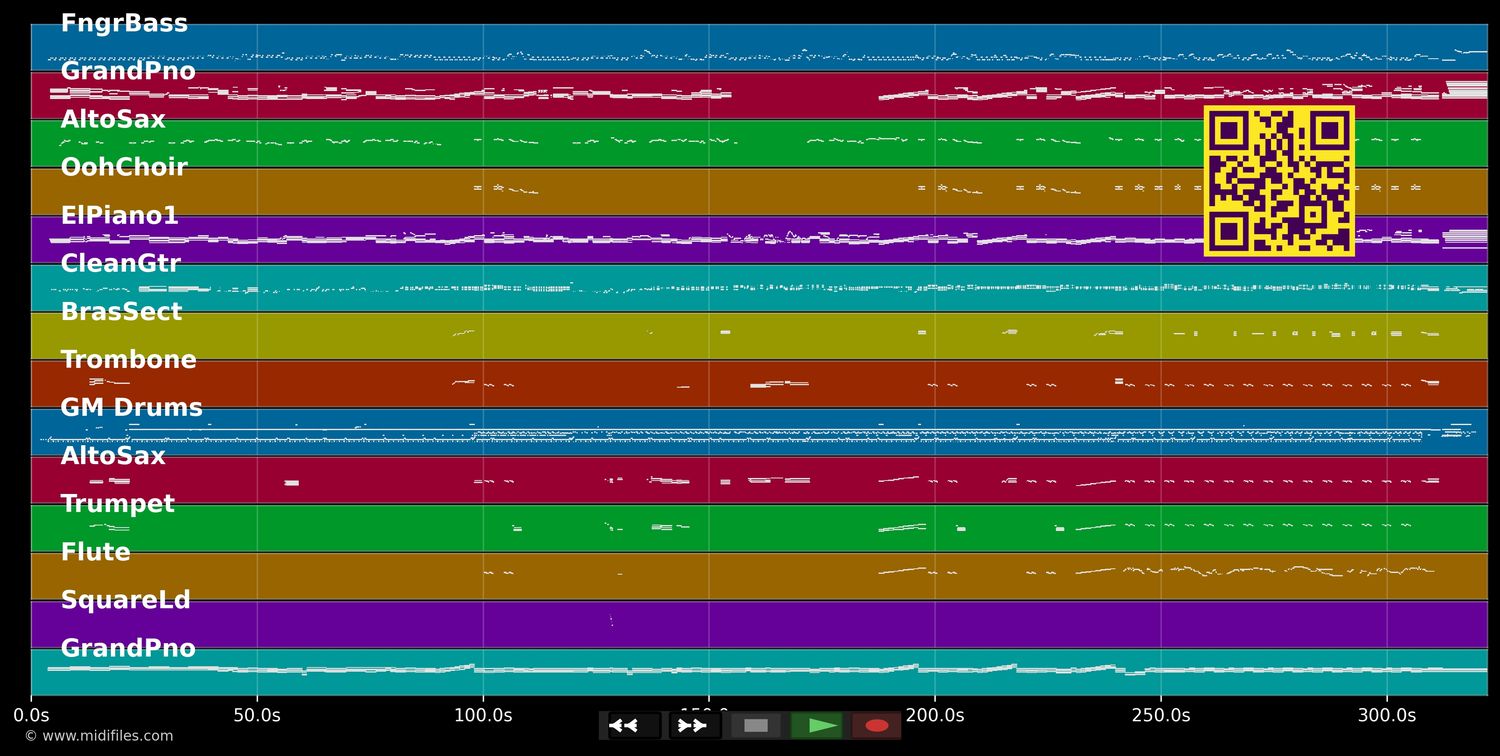Click the red Record button
This screenshot has width=1500, height=756.
click(876, 726)
